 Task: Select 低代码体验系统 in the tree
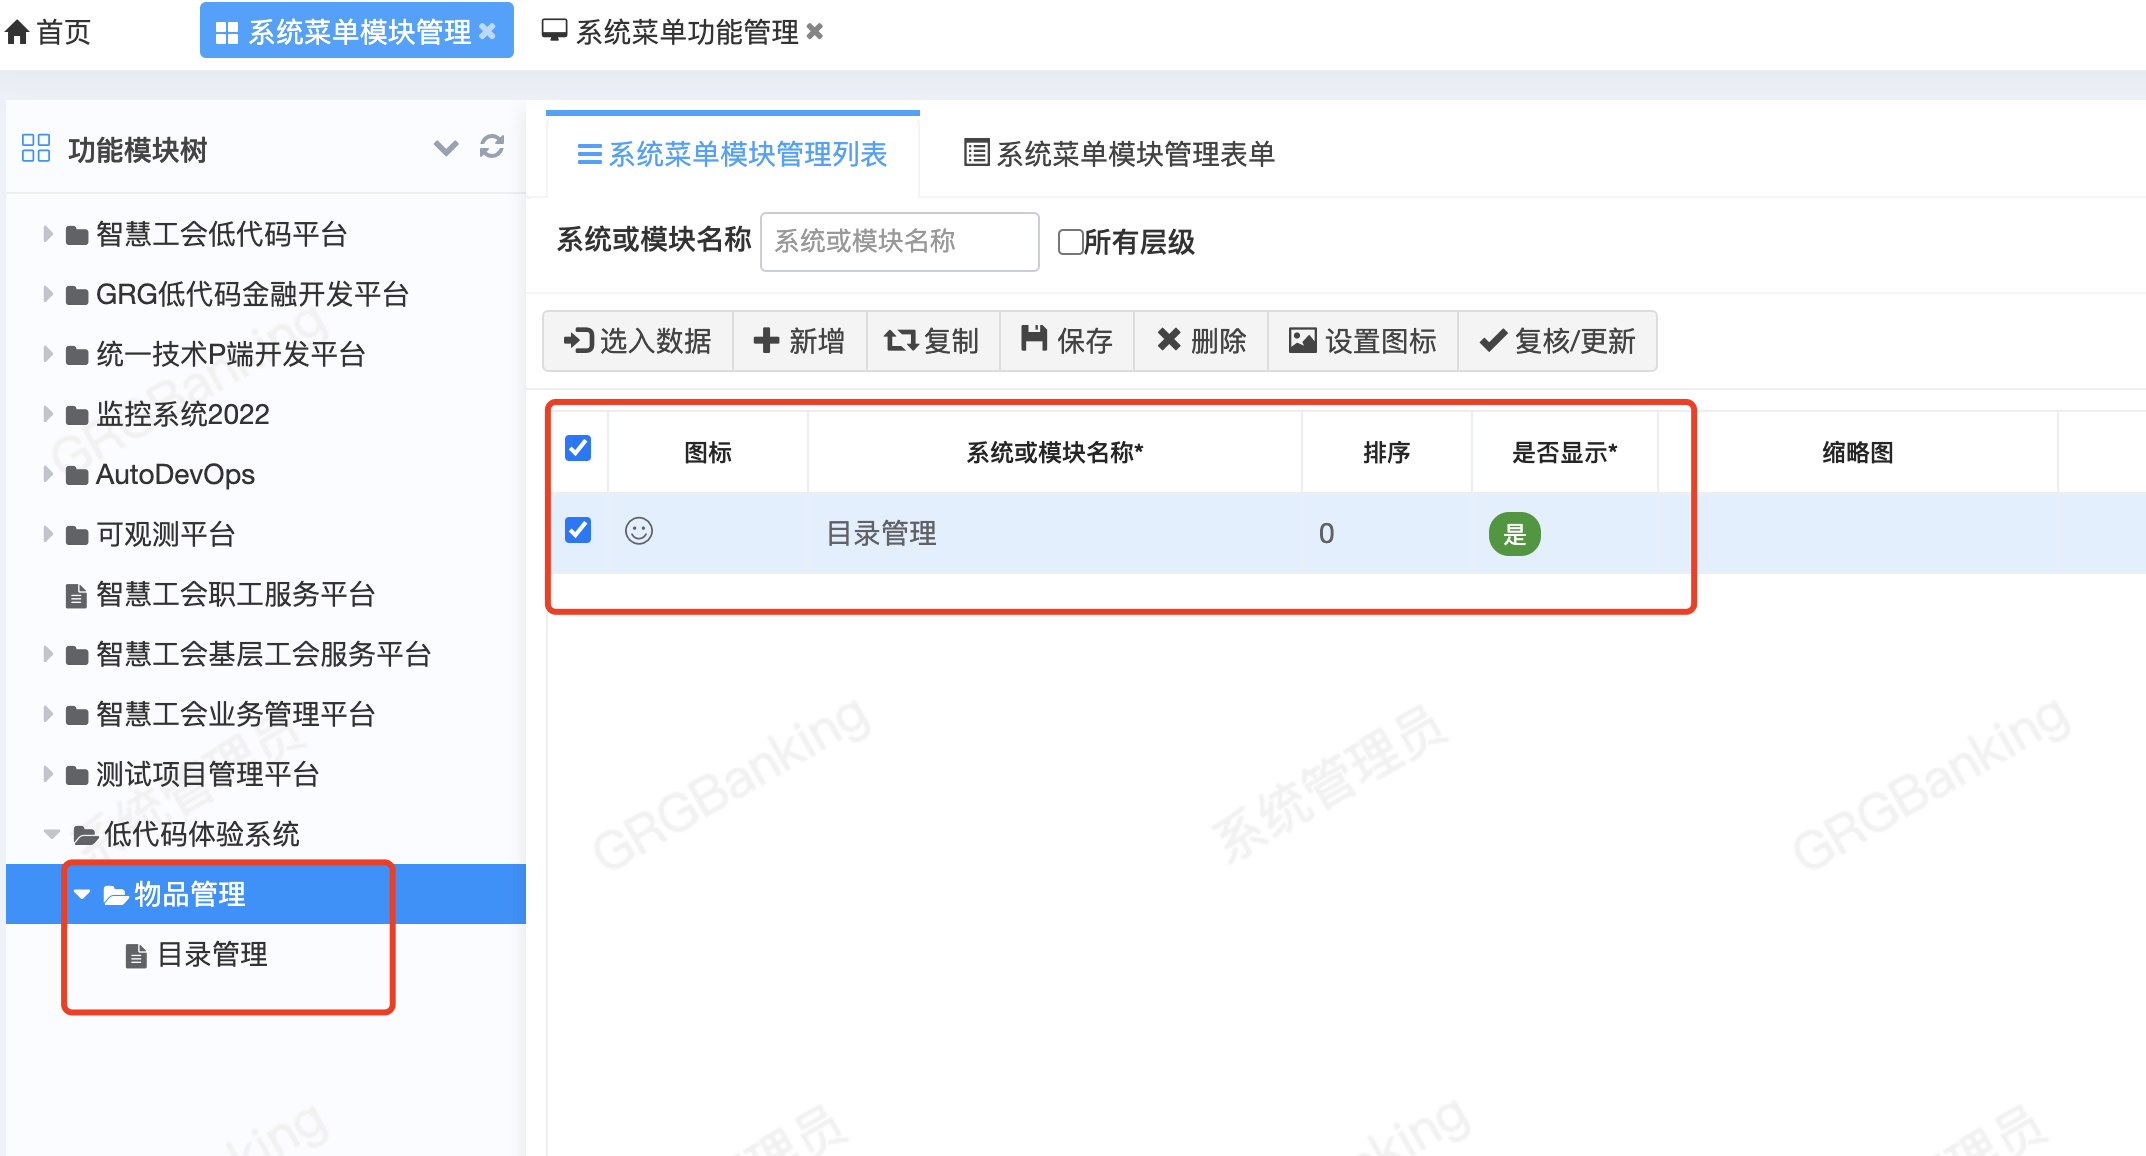202,834
